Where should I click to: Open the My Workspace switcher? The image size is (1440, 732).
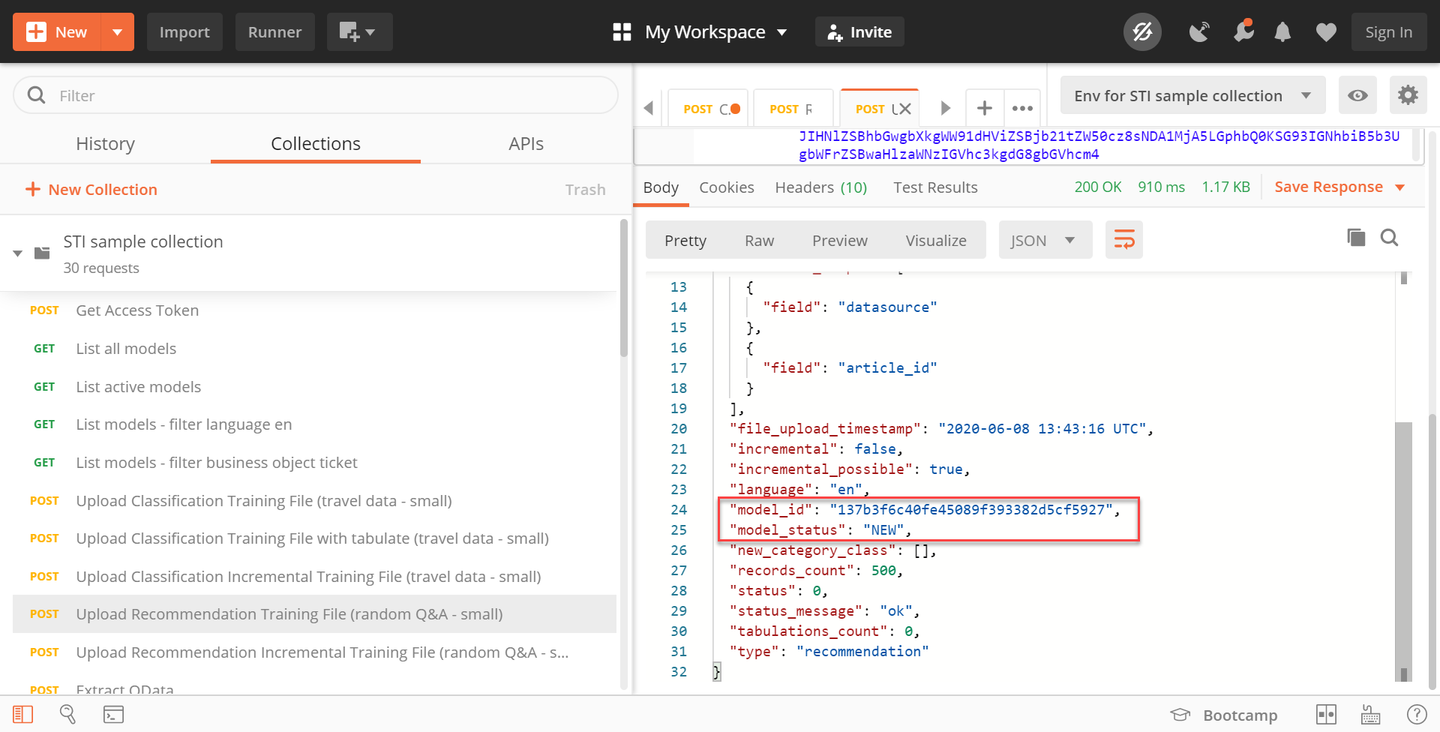(700, 32)
